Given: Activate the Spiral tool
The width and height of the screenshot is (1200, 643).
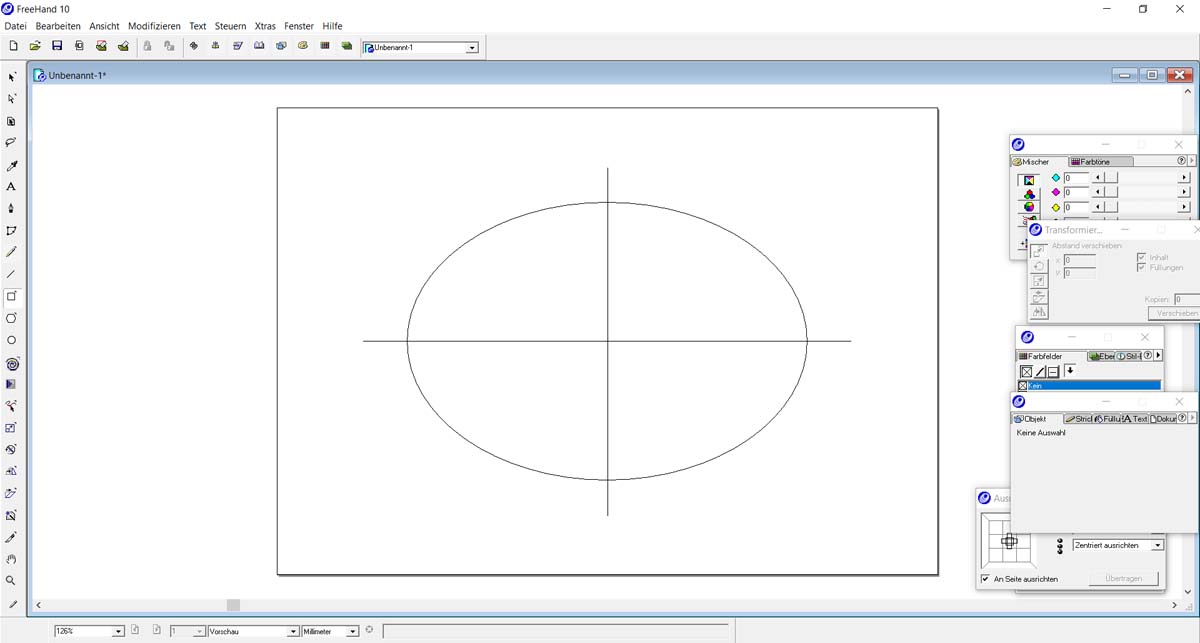Looking at the screenshot, I should tap(11, 365).
